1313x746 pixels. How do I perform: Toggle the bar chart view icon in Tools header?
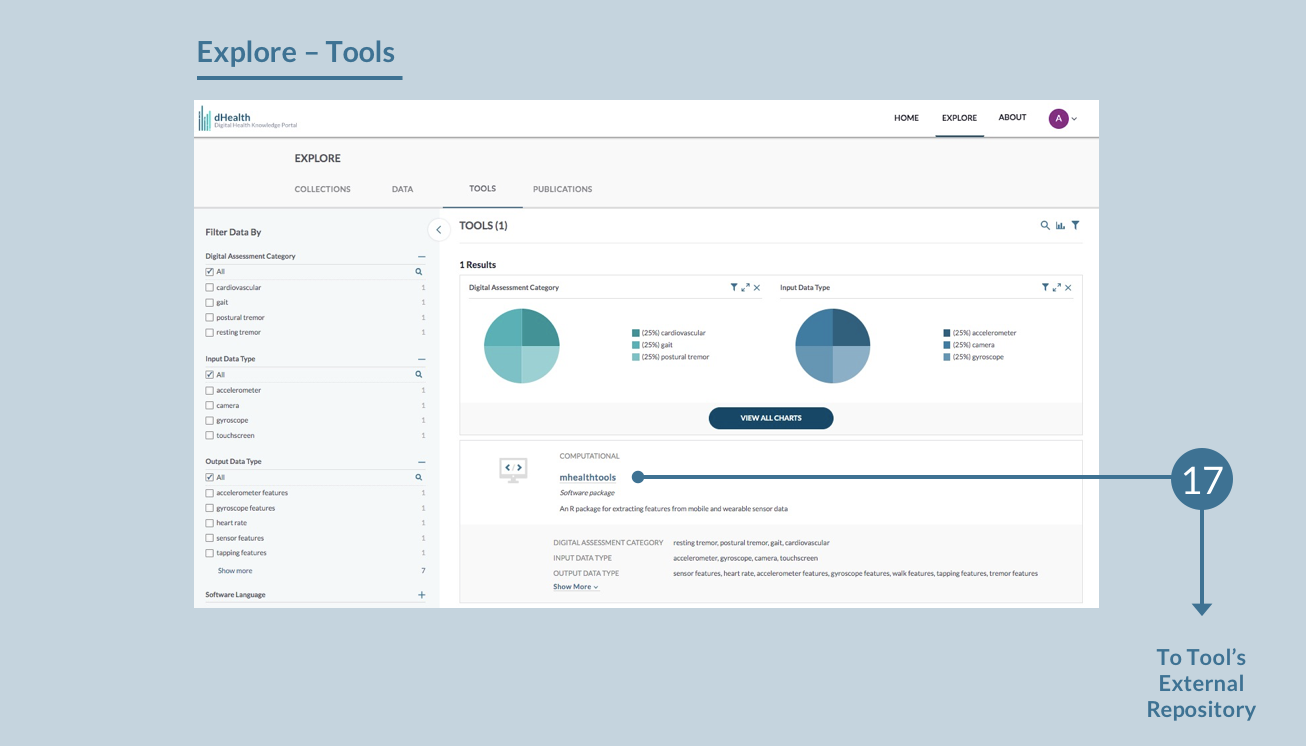tap(1060, 226)
